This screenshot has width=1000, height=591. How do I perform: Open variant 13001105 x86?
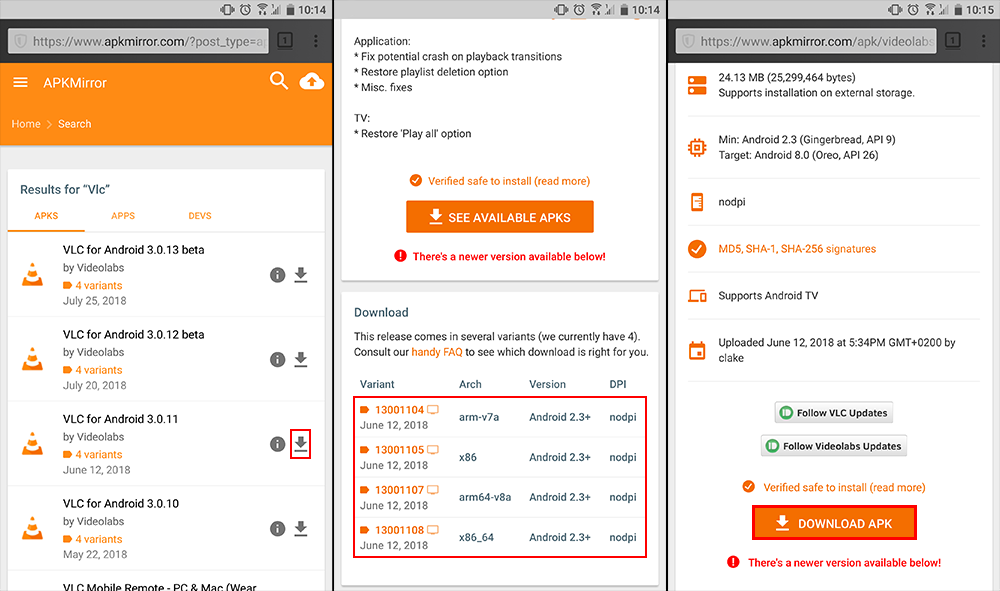(x=399, y=450)
